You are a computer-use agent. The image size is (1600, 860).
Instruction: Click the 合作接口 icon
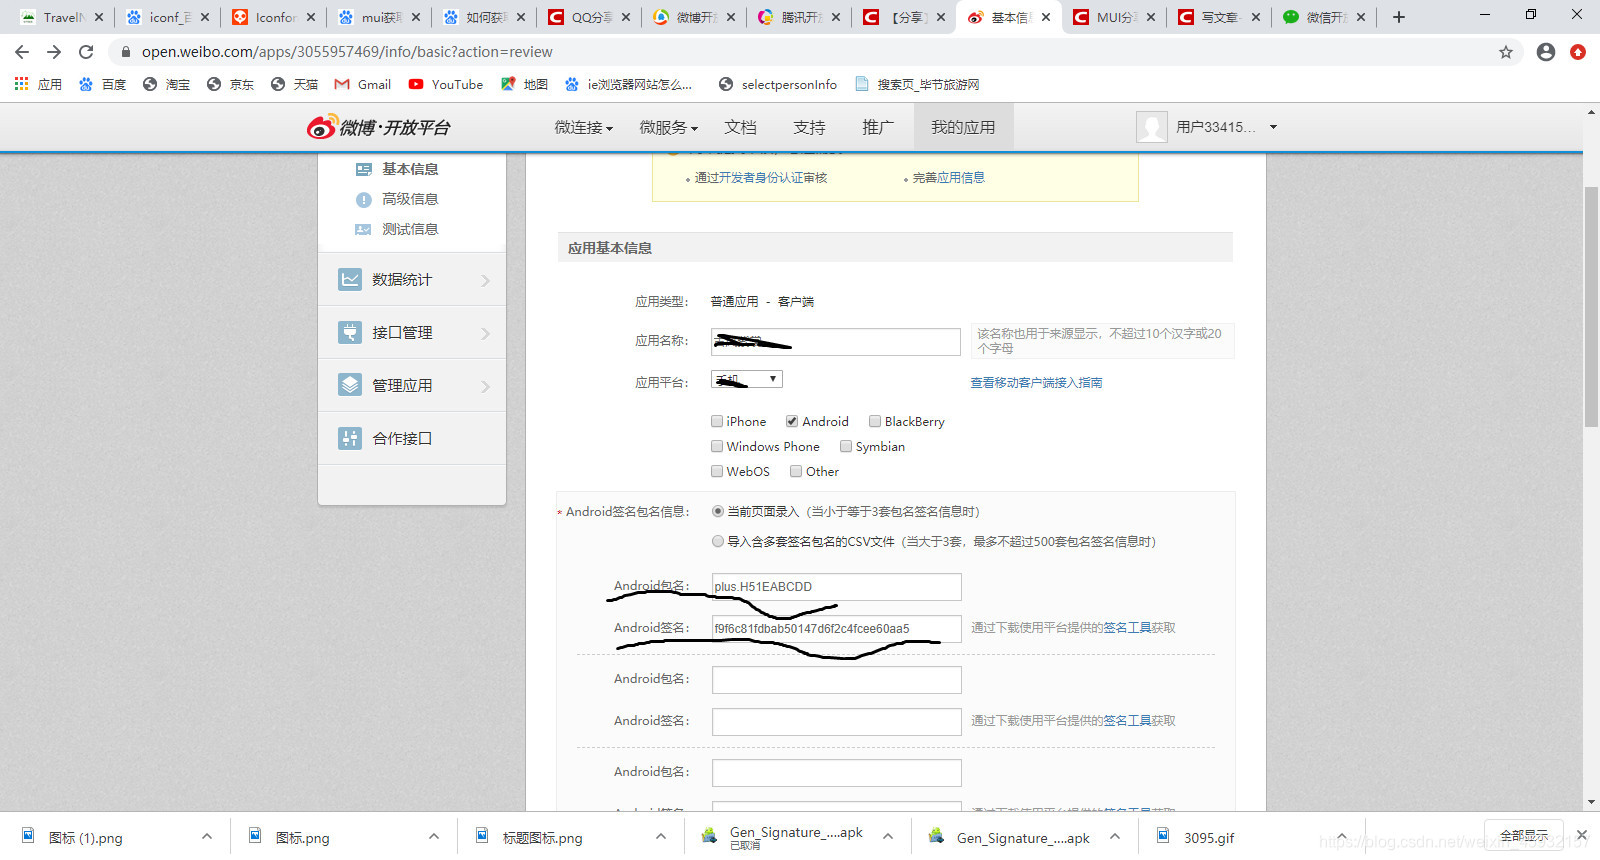[350, 438]
